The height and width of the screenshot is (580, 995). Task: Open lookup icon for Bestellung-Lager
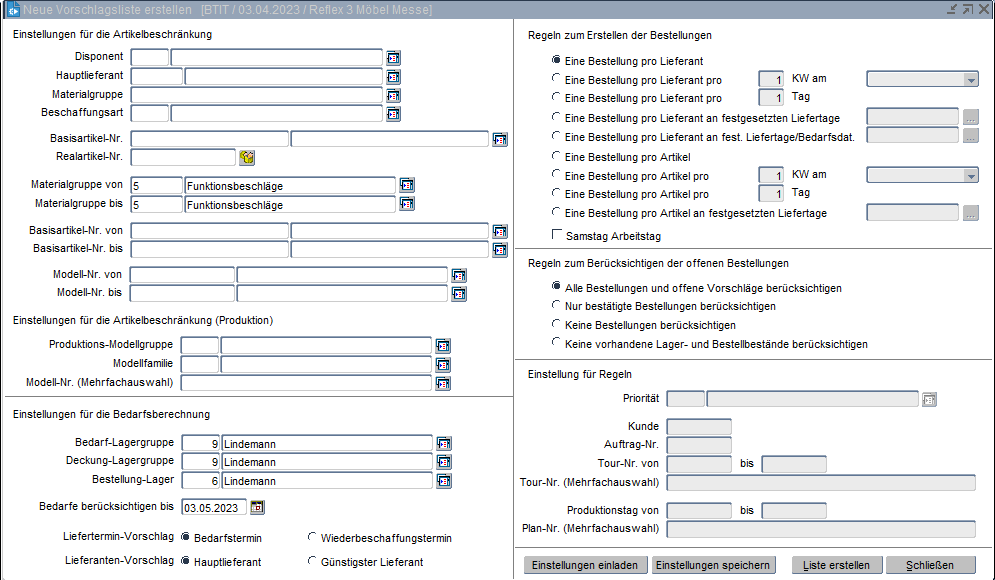pyautogui.click(x=444, y=481)
